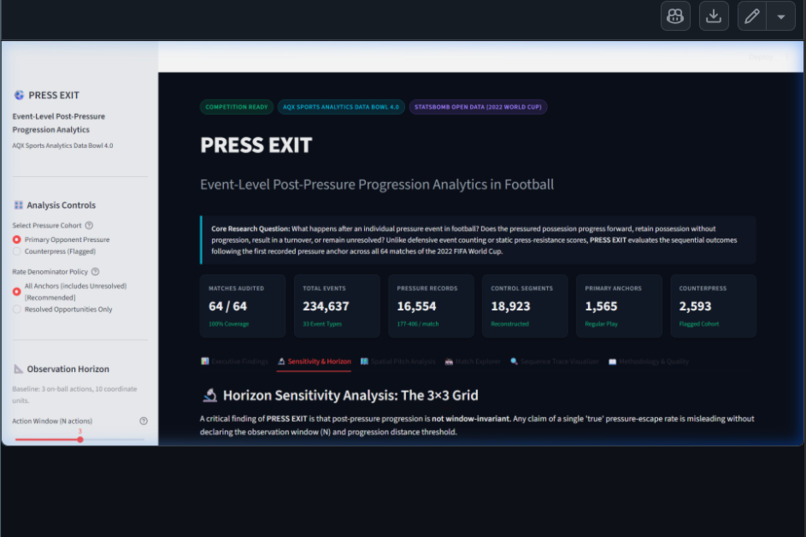Click the microscope icon beside Horizon Sensitivity heading

209,395
